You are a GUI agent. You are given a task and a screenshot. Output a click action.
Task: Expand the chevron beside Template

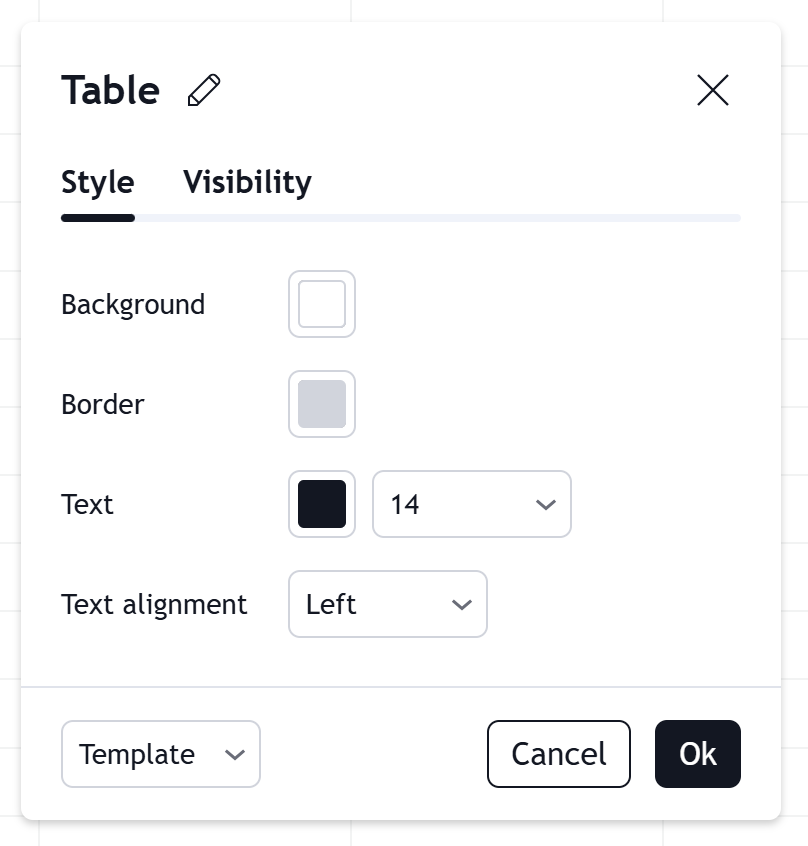point(235,754)
